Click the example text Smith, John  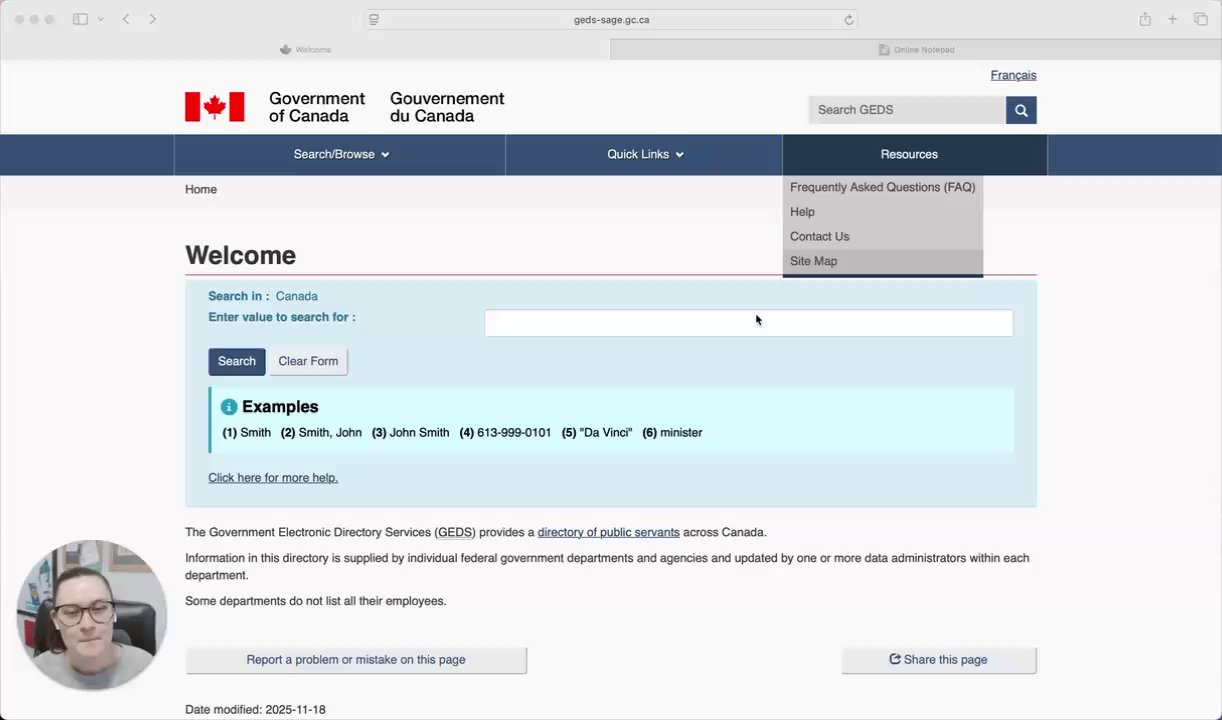[330, 432]
